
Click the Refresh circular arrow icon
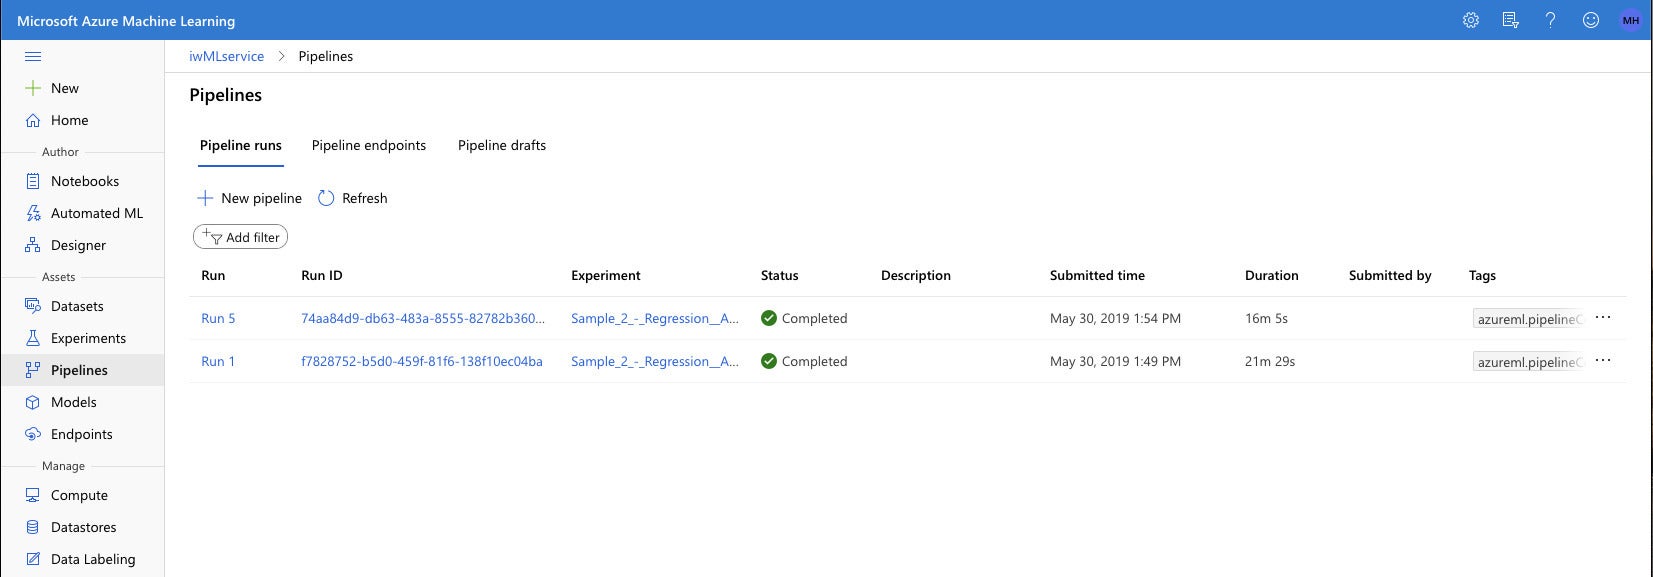point(326,198)
